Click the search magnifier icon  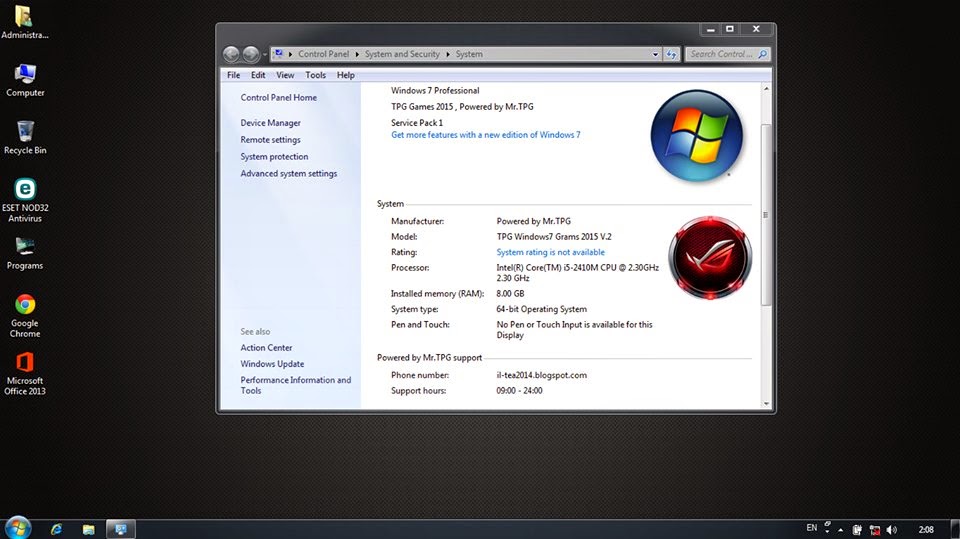coord(762,54)
